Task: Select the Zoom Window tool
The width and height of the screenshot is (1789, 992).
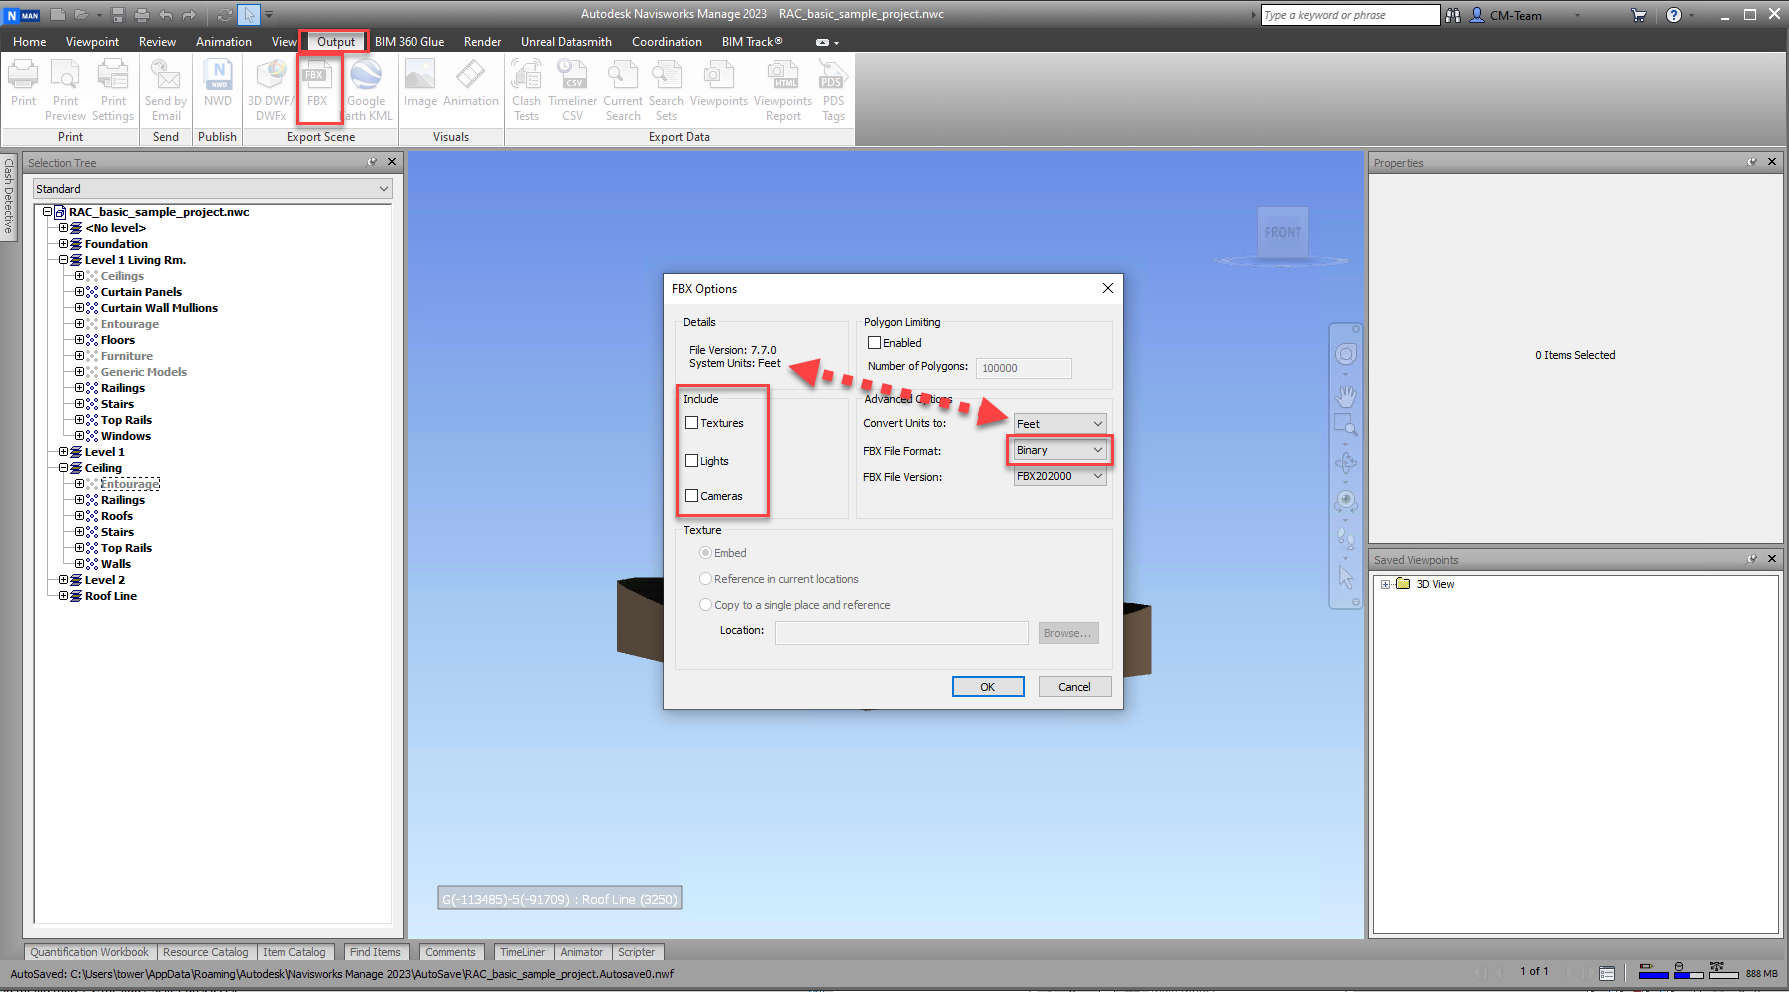Action: click(1346, 425)
